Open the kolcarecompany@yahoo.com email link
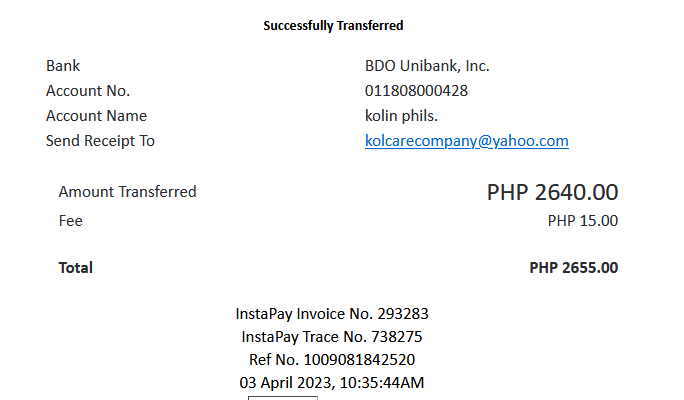 (466, 141)
